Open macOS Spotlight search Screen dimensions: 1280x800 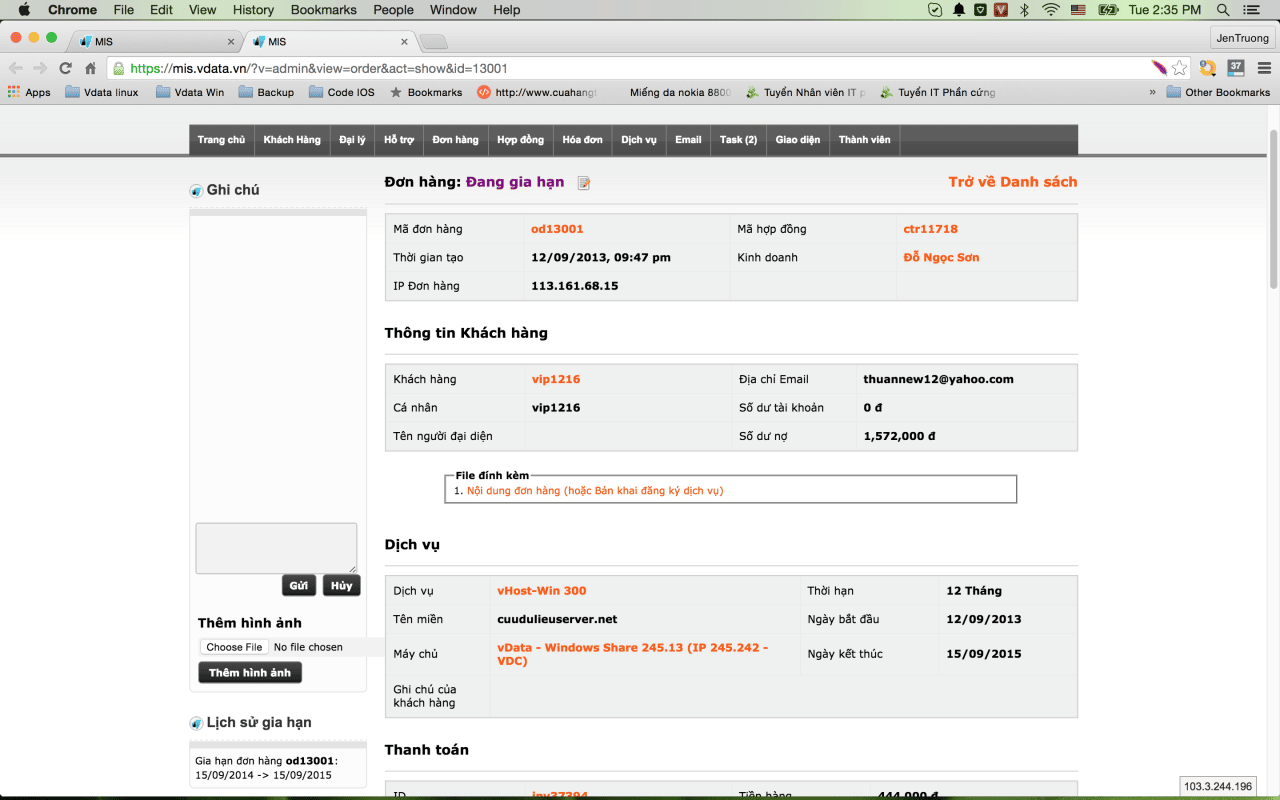pyautogui.click(x=1223, y=10)
